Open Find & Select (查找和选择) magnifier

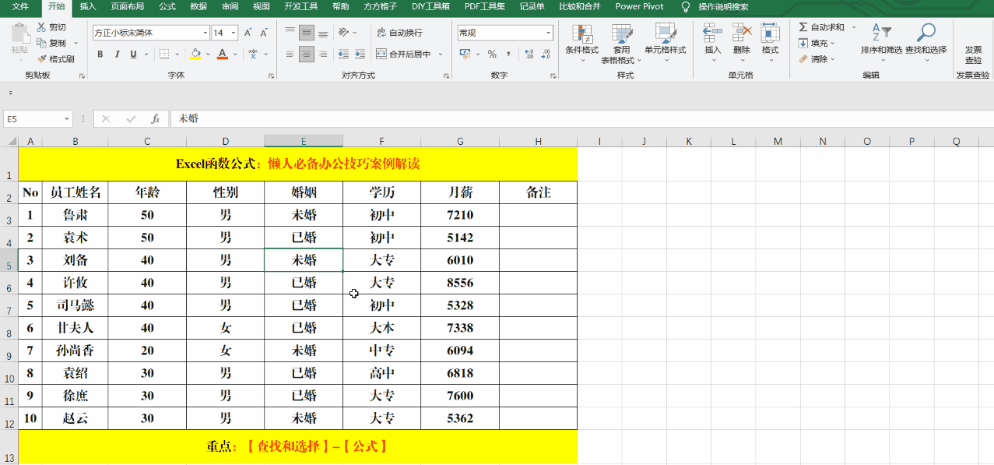pos(926,33)
